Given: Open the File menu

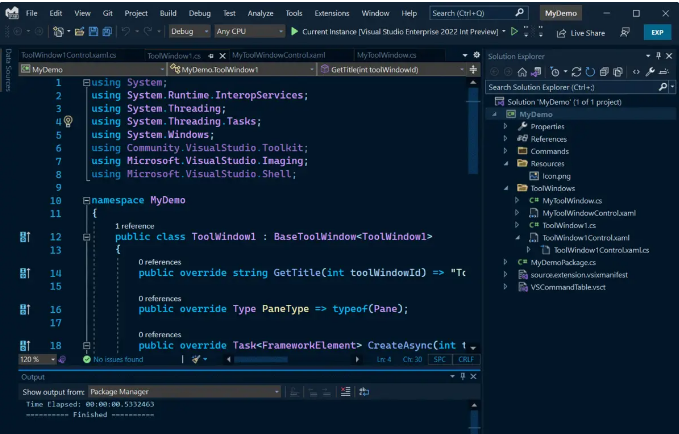Looking at the screenshot, I should click(32, 13).
